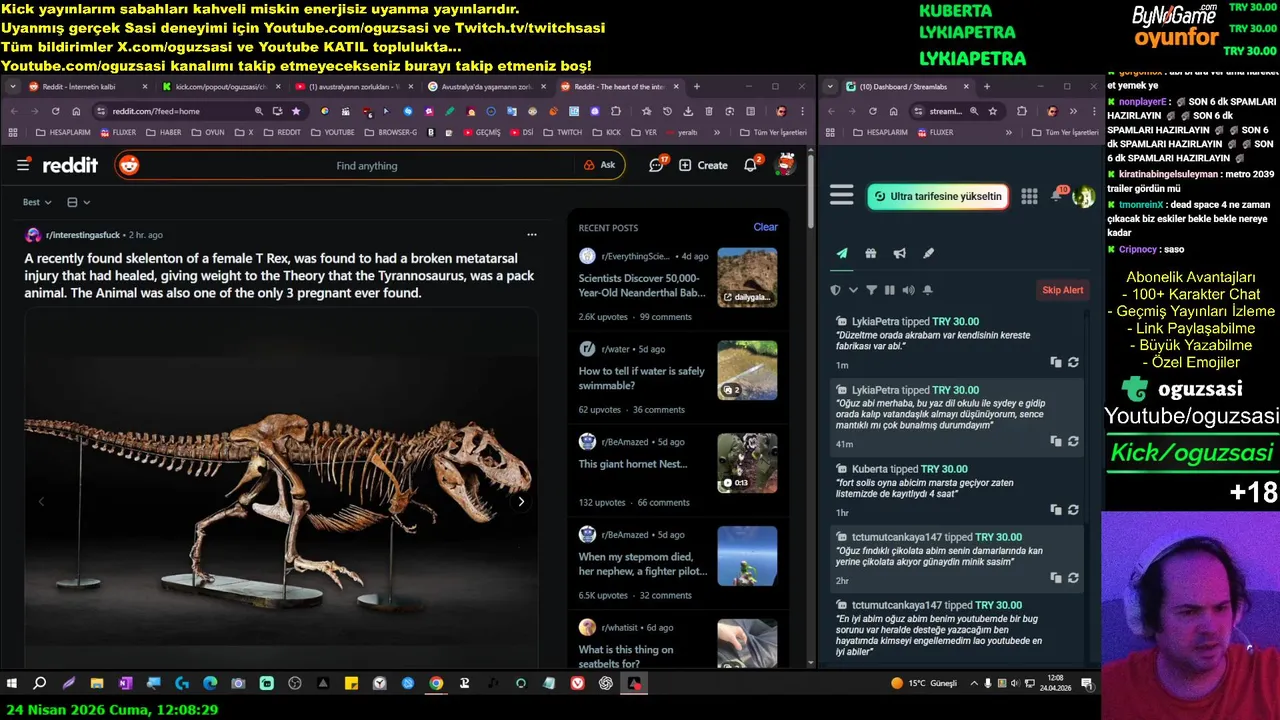
Task: Open Reddit Ask answers button
Action: tap(598, 165)
